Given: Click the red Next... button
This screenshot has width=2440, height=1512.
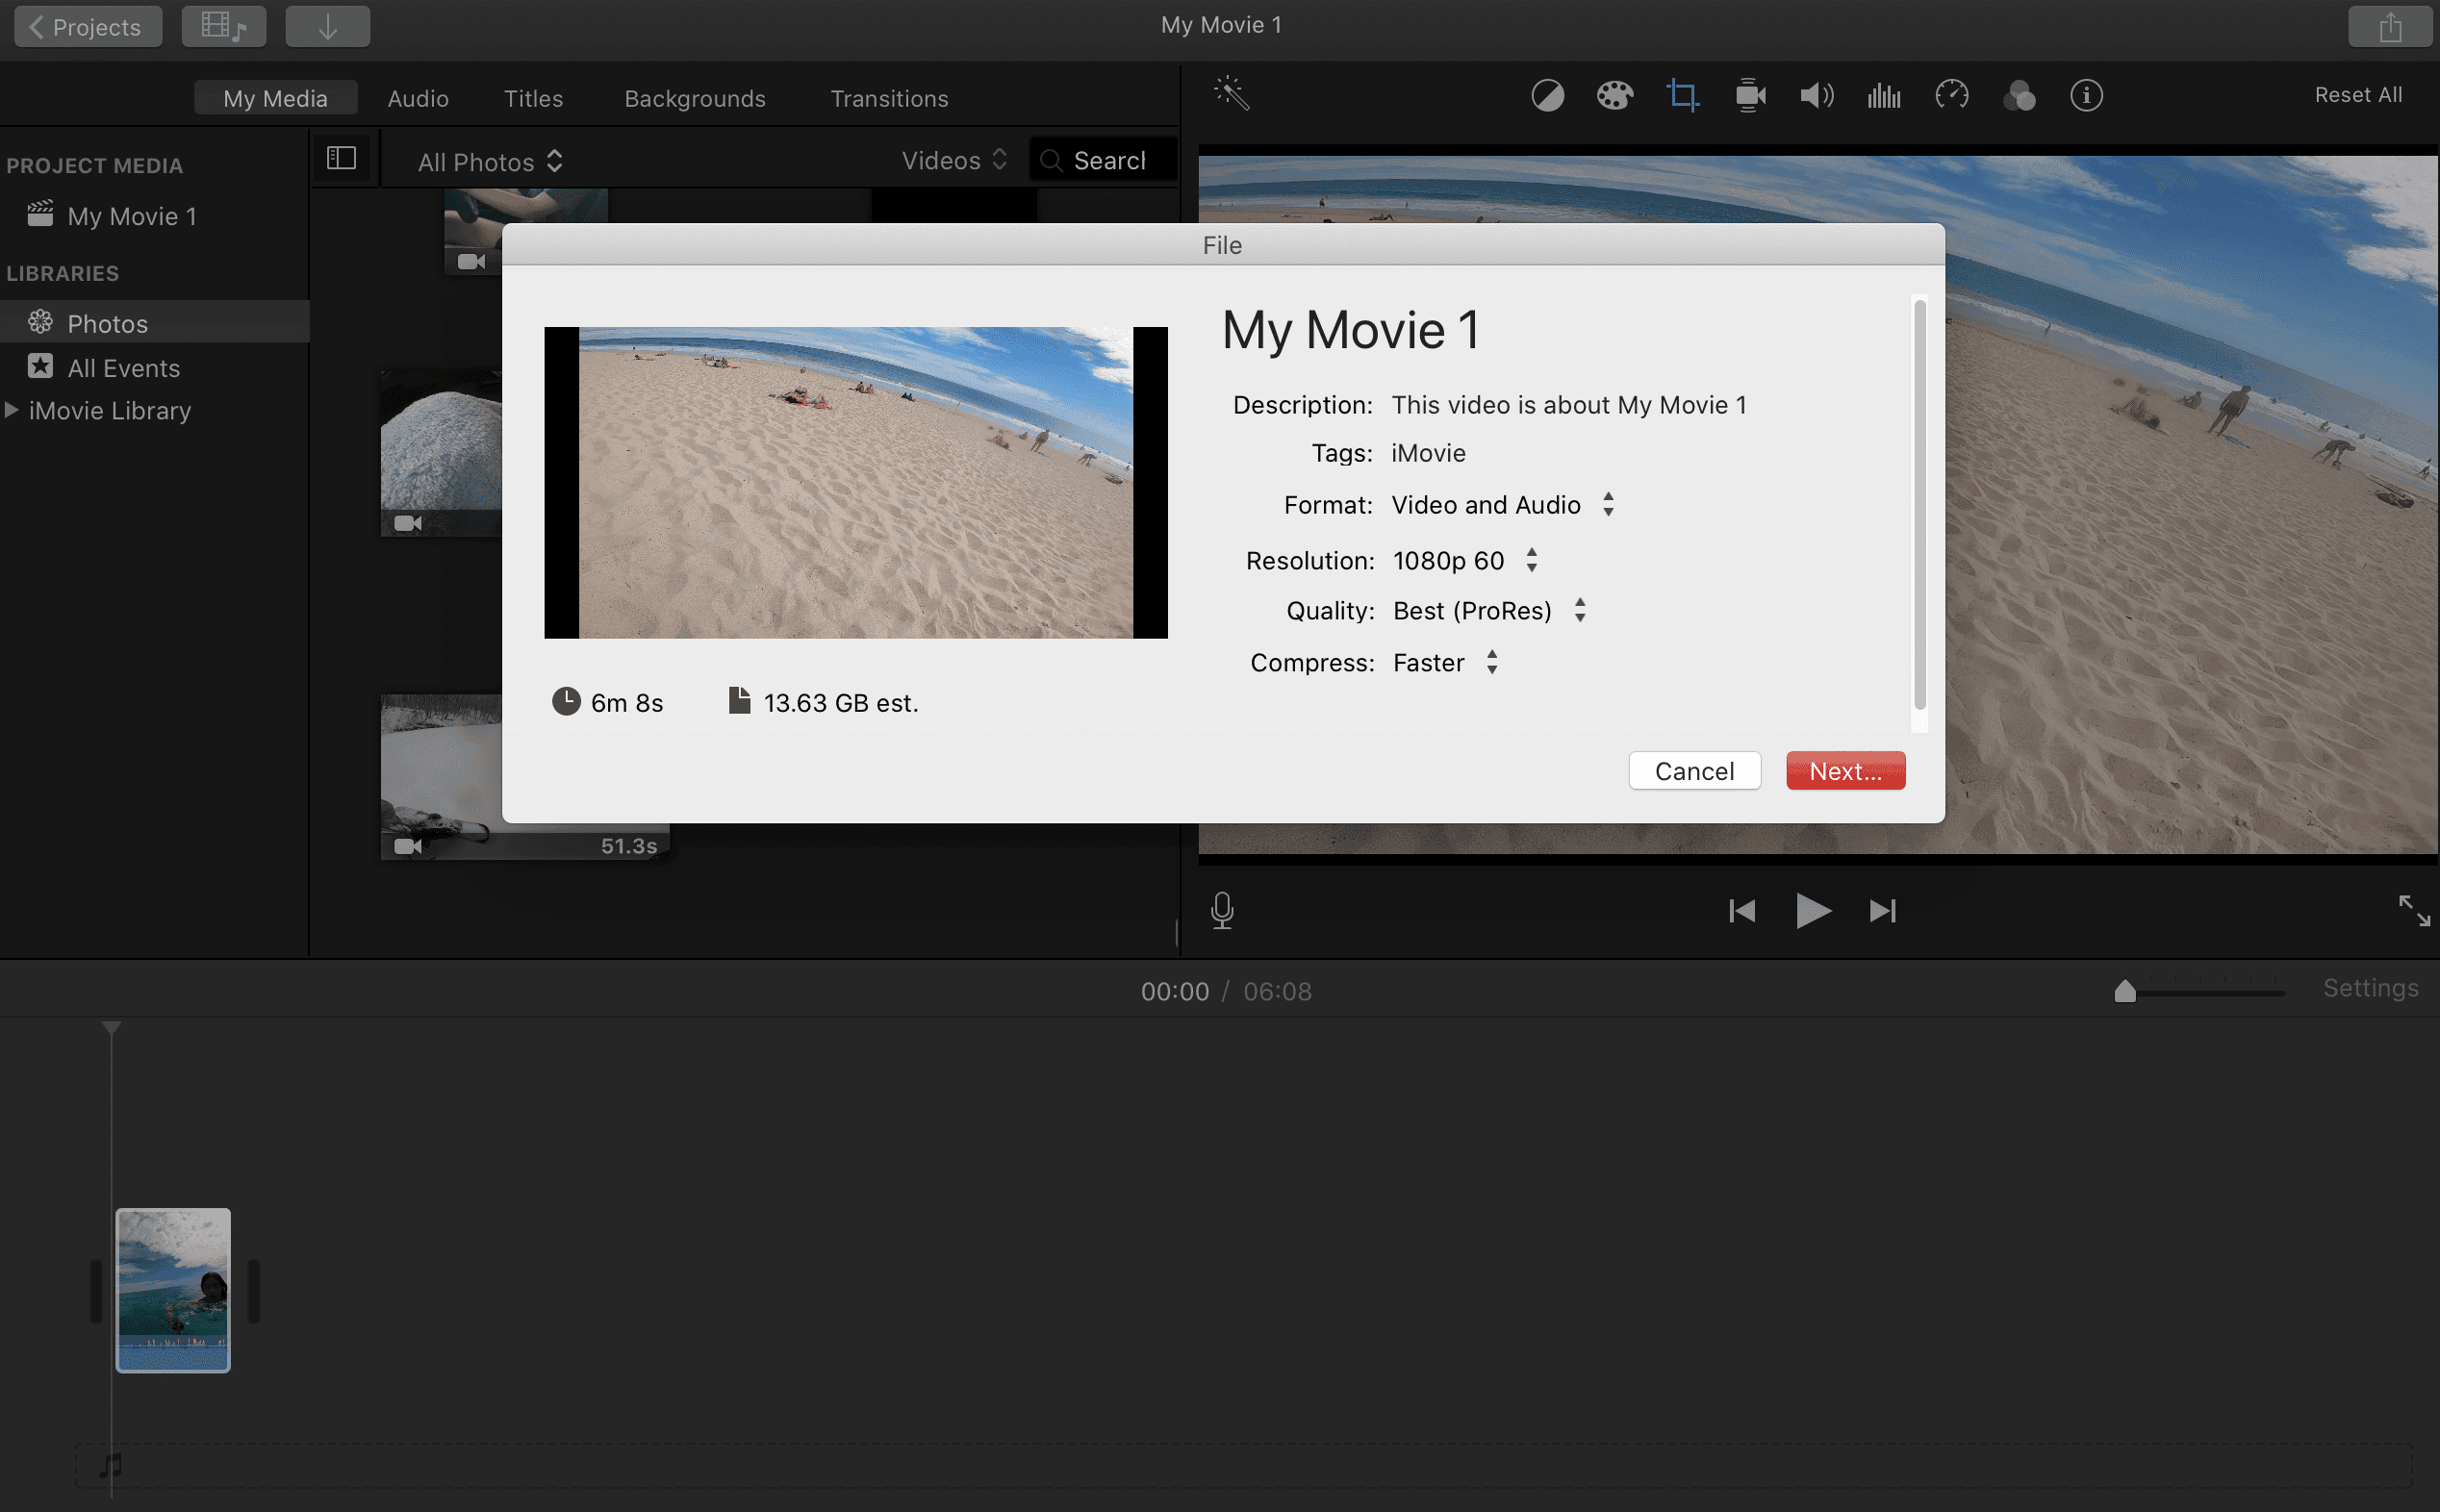Looking at the screenshot, I should pyautogui.click(x=1845, y=771).
